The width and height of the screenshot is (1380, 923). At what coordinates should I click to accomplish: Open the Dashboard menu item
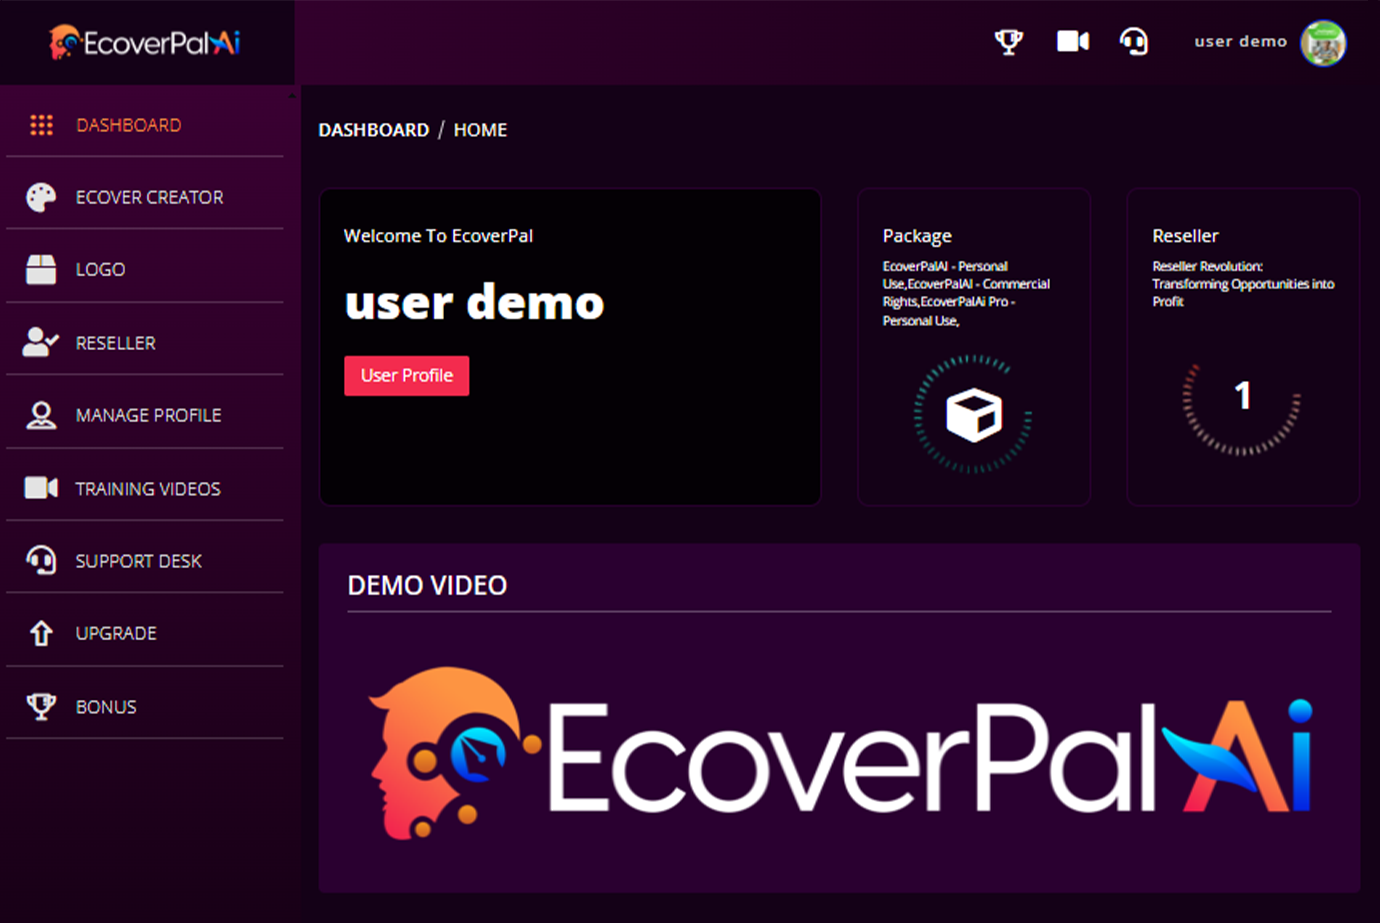coord(128,125)
